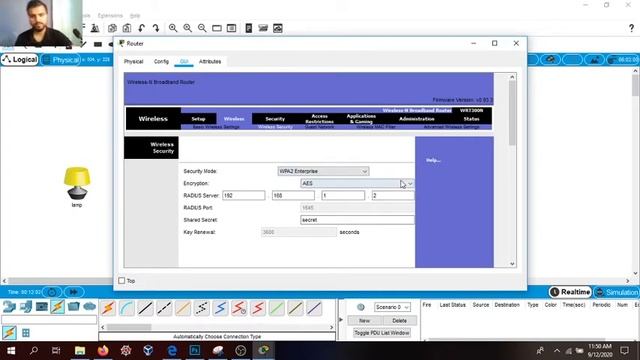640x360 pixels.
Task: Click the first RADIUS Server octet field
Action: [x=244, y=196]
